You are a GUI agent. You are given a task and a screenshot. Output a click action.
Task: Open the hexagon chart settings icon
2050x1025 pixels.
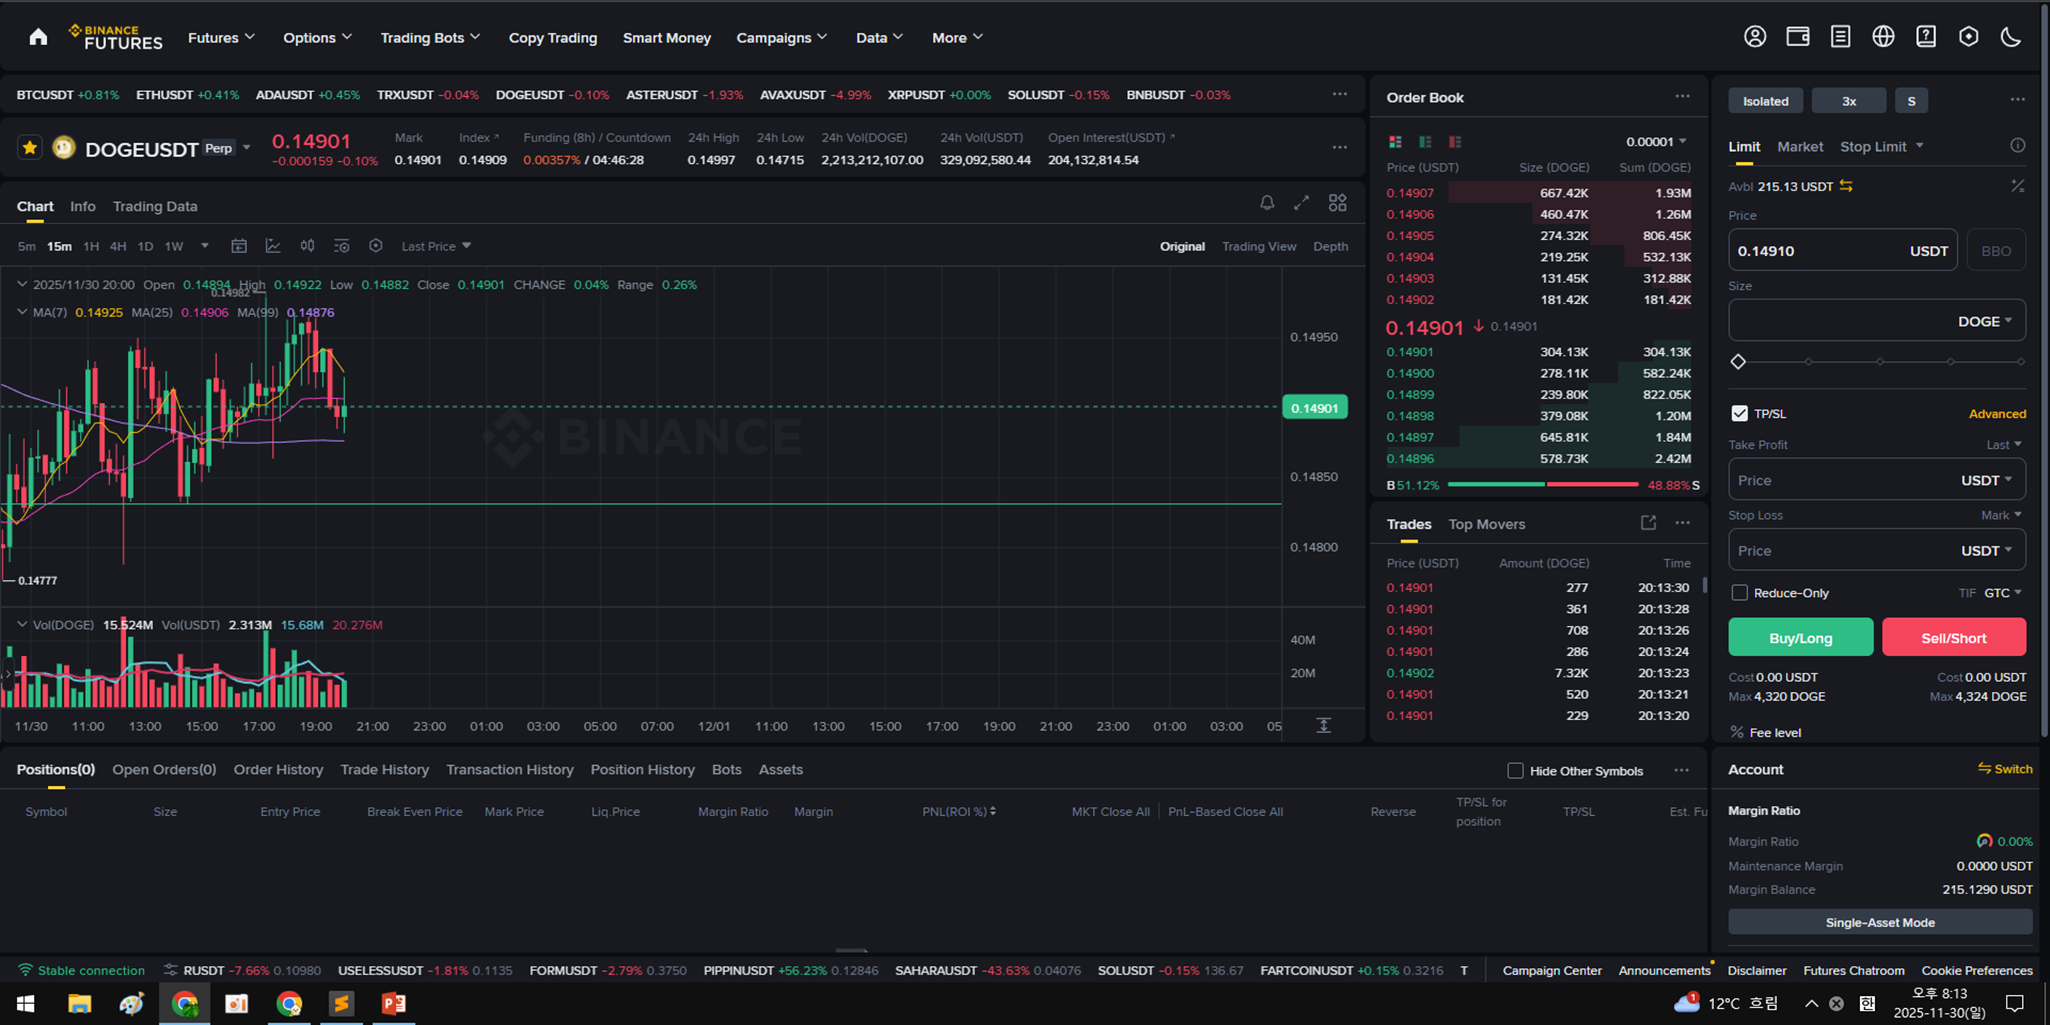tap(375, 246)
